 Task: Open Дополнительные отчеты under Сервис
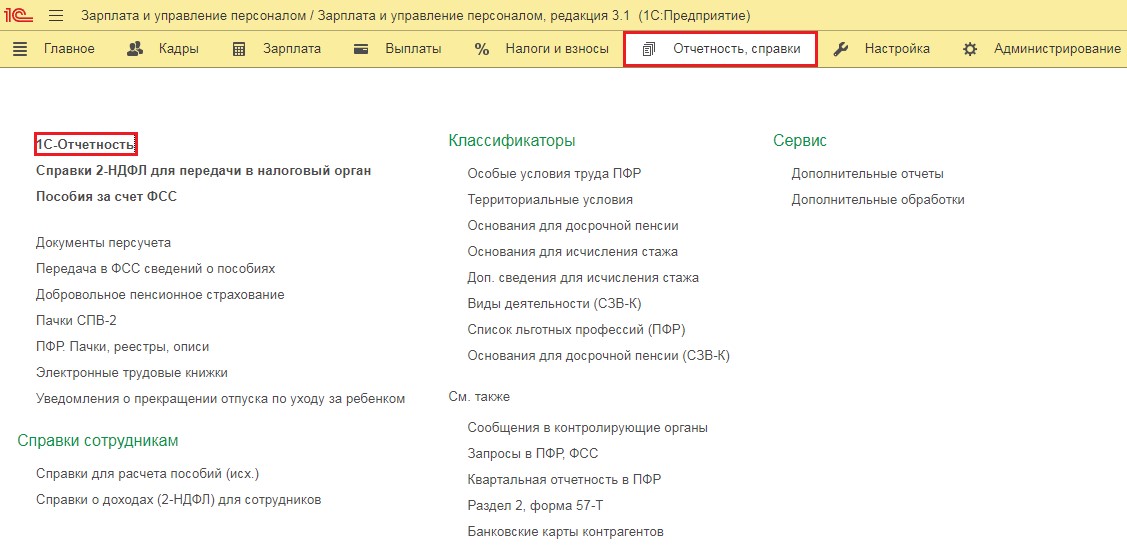868,173
